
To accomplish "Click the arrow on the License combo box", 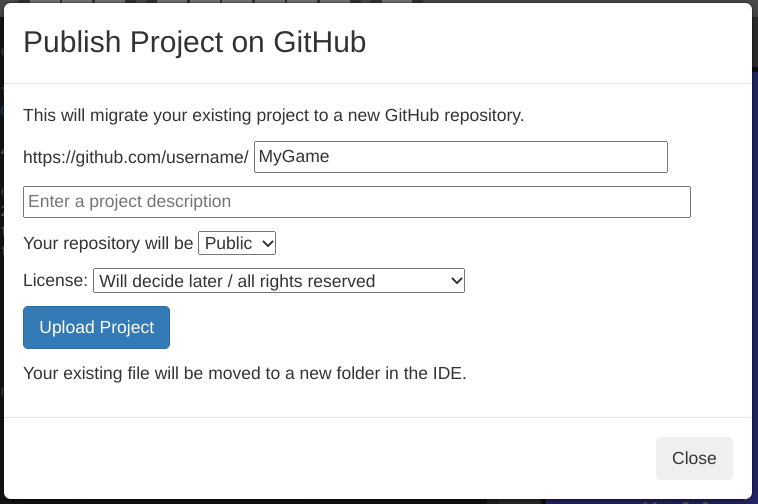I will (456, 281).
